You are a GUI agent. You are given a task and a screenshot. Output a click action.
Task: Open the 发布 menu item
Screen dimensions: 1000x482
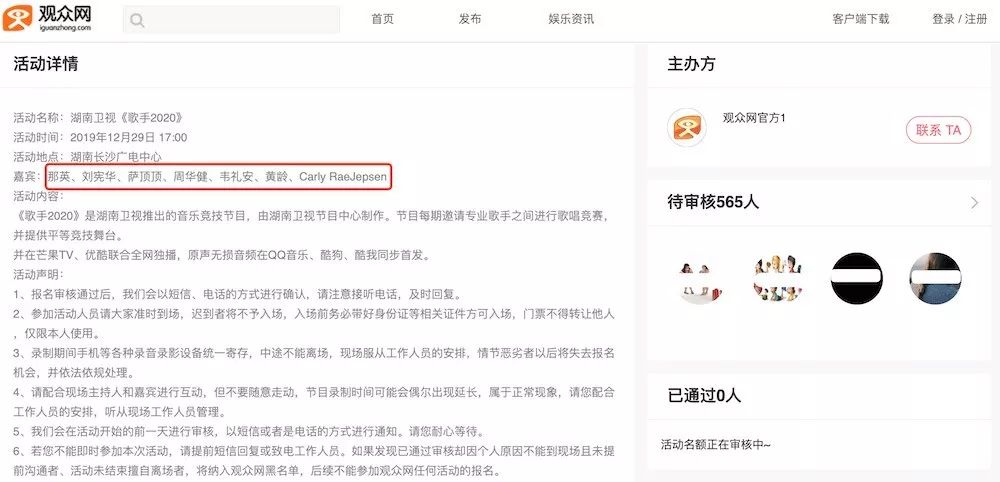pos(470,19)
